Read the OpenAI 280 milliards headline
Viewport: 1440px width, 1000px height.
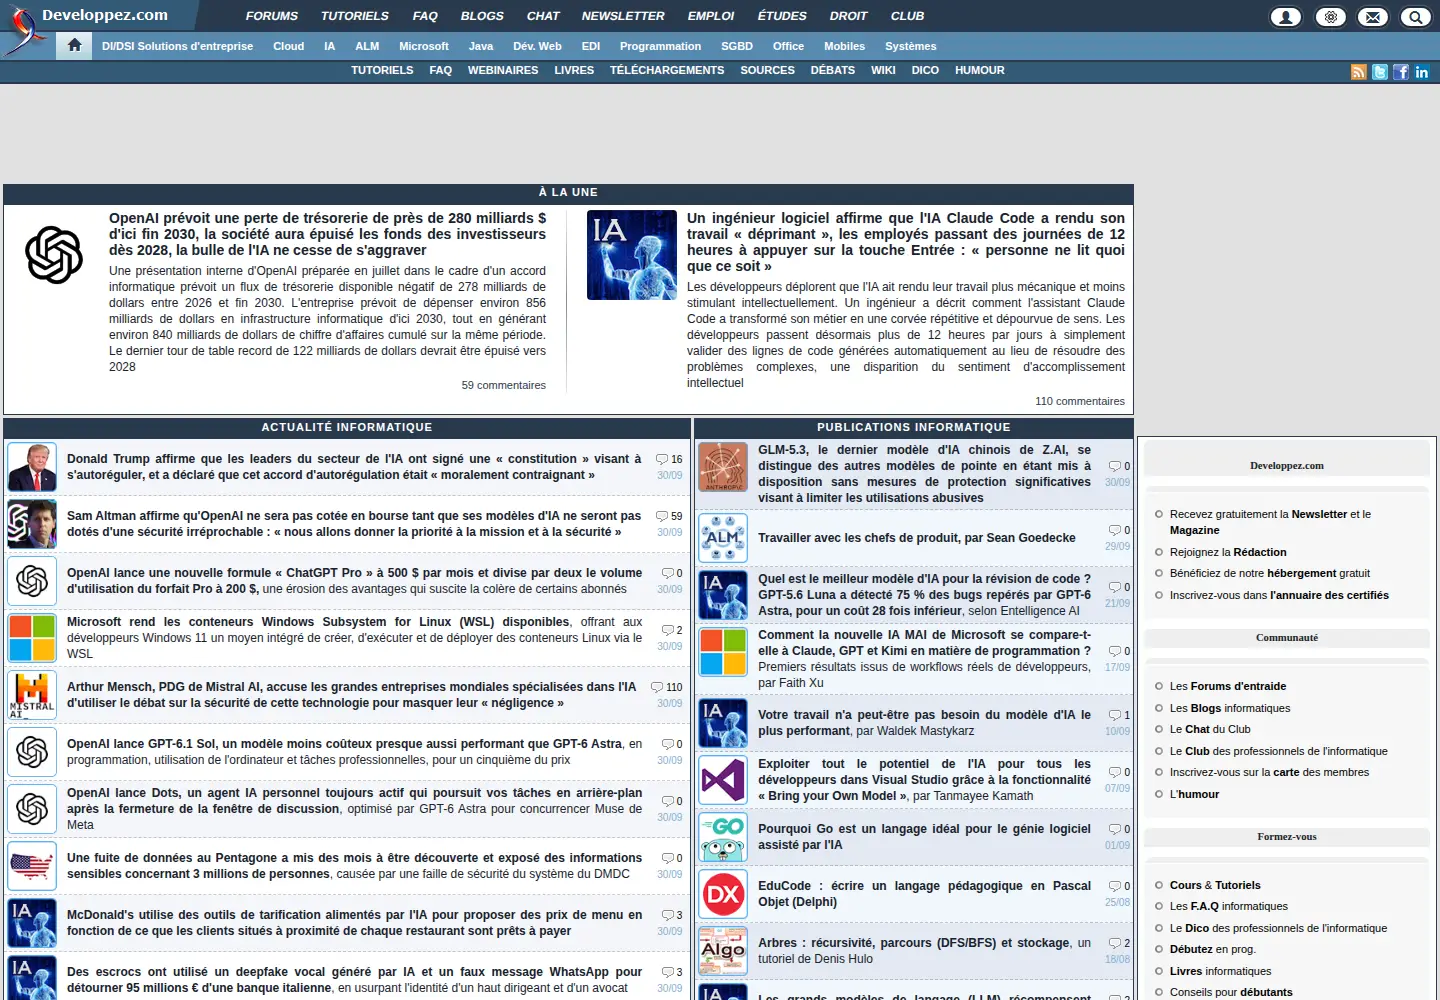tap(327, 234)
